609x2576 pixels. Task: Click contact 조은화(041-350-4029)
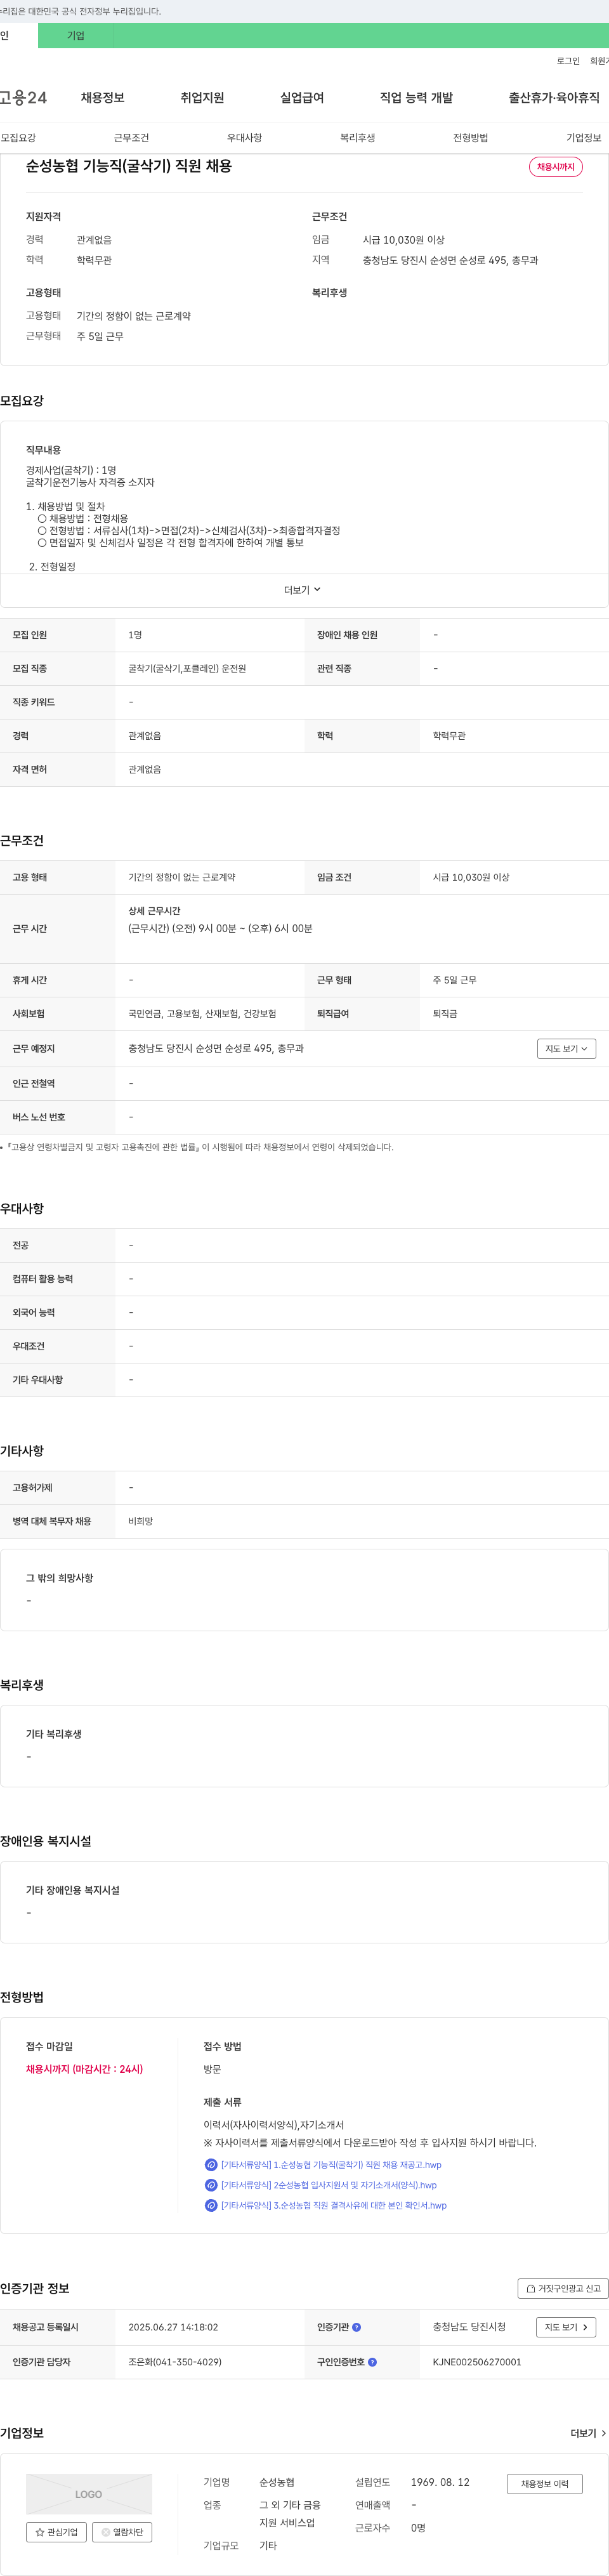coord(175,2362)
